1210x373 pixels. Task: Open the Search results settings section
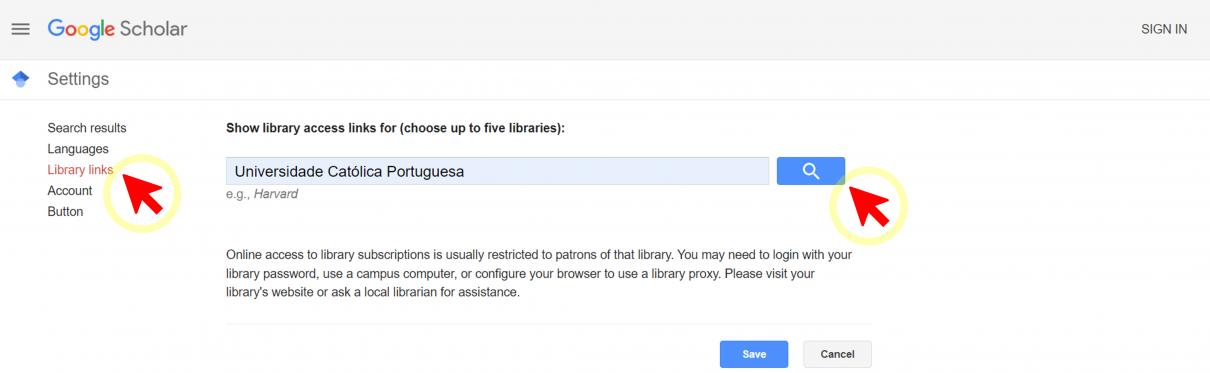click(87, 128)
